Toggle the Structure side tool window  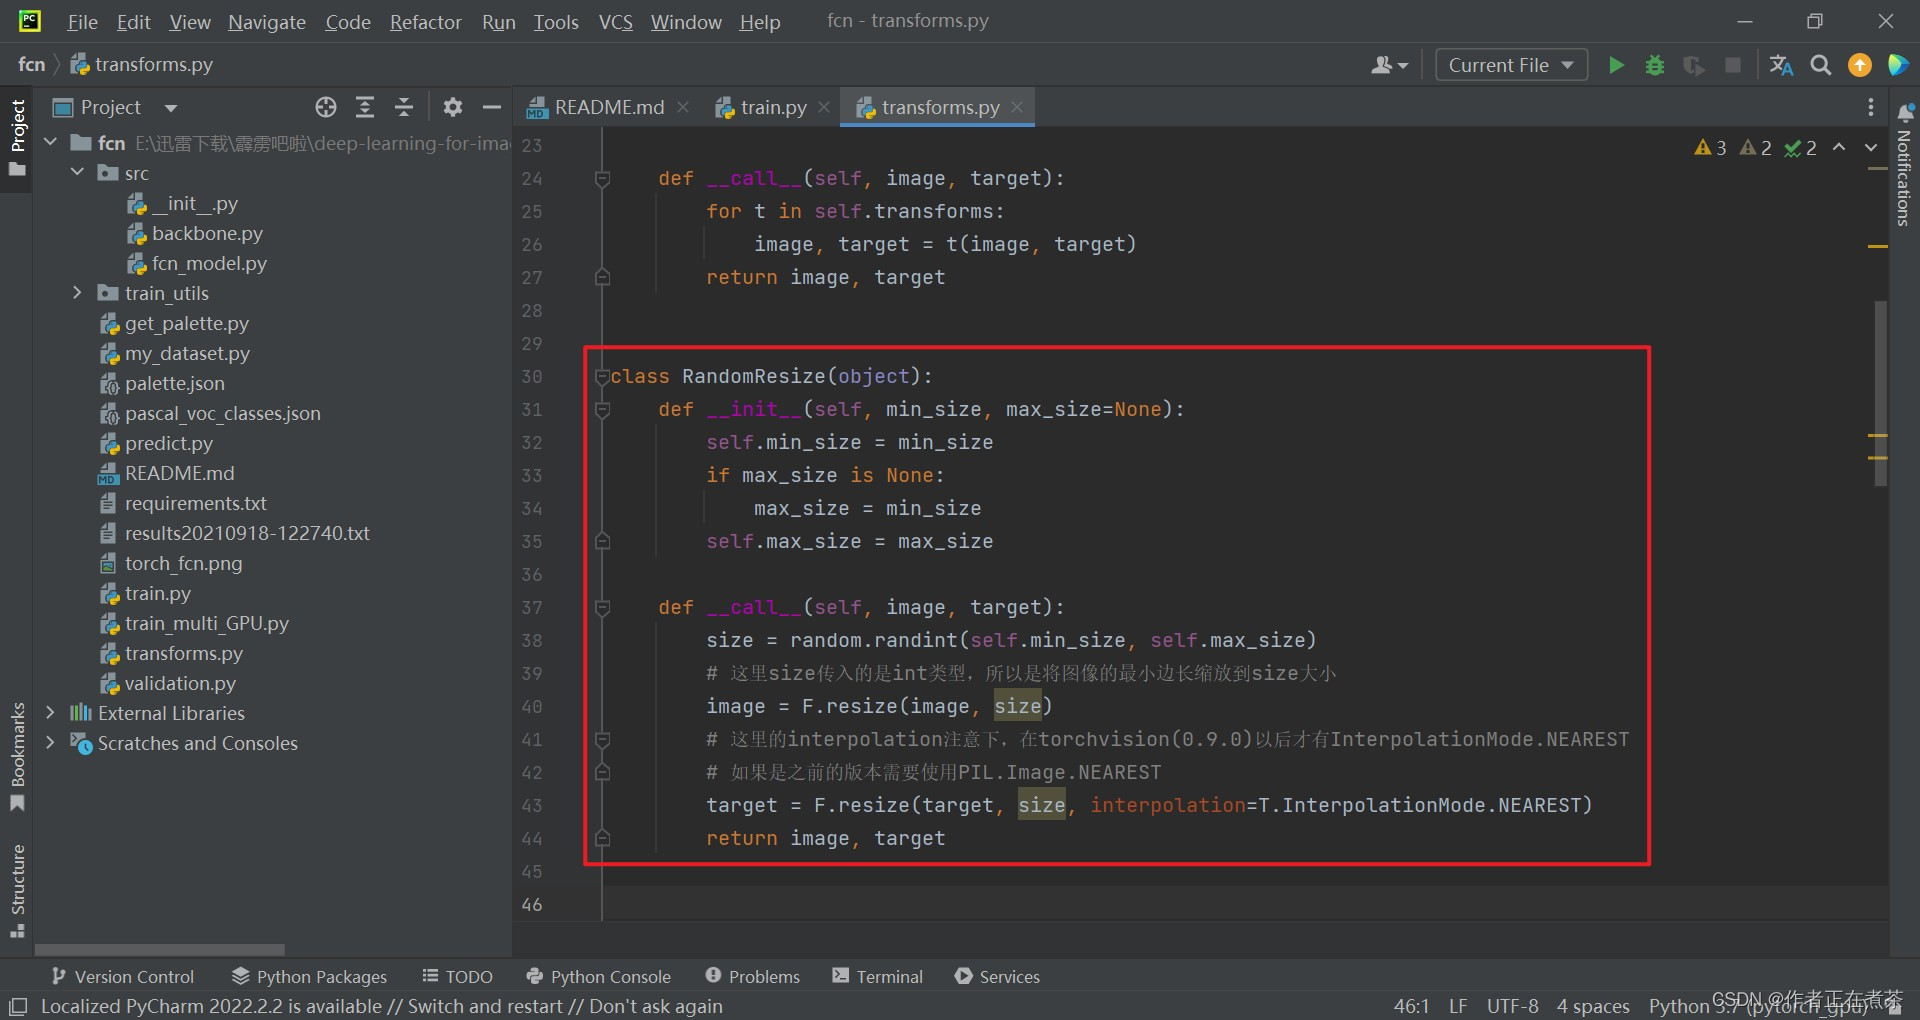pyautogui.click(x=17, y=890)
